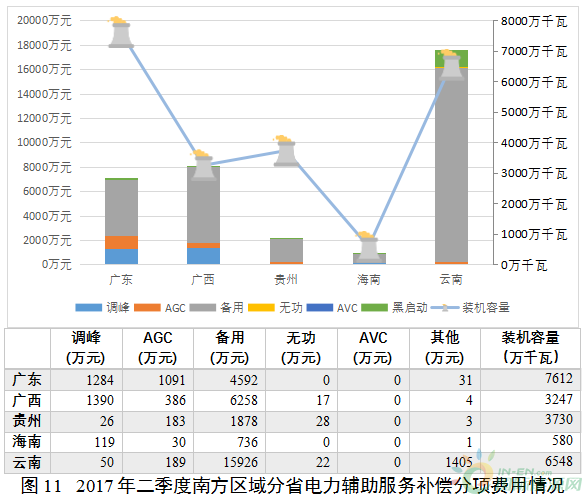Click the blue 调峰 legend swatch
Image resolution: width=587 pixels, height=499 pixels.
tap(89, 308)
